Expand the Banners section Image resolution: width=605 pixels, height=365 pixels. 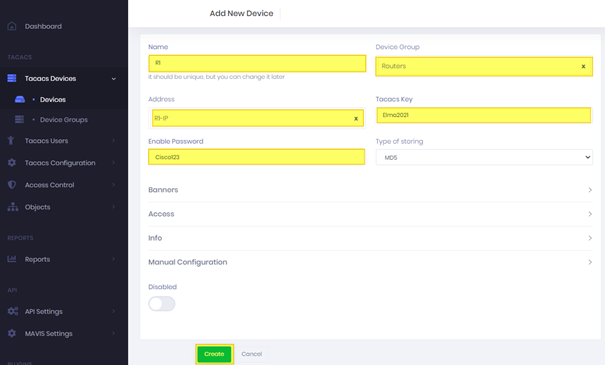tap(370, 190)
